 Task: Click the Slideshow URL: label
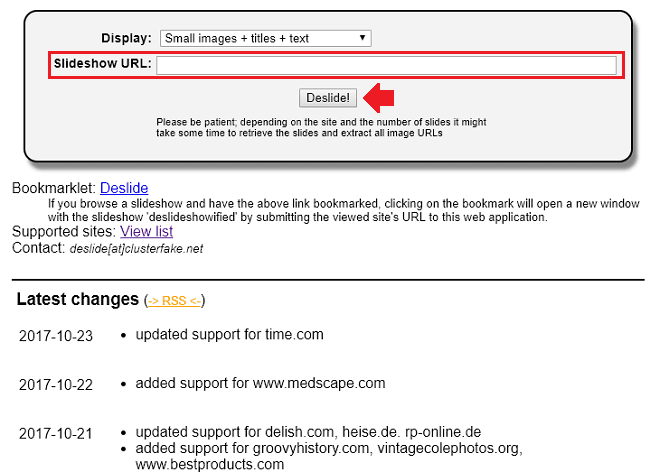[x=102, y=65]
